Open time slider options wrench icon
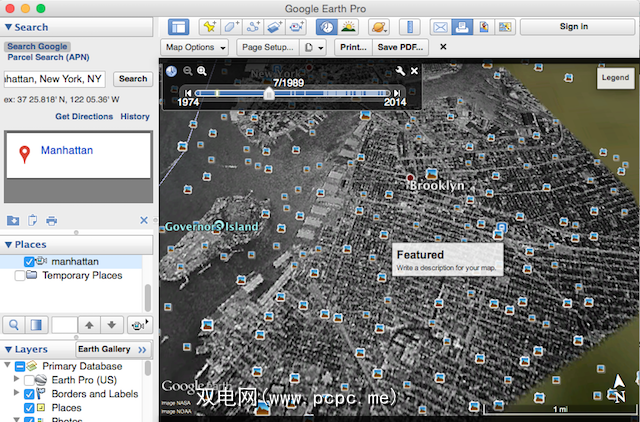 coord(399,71)
